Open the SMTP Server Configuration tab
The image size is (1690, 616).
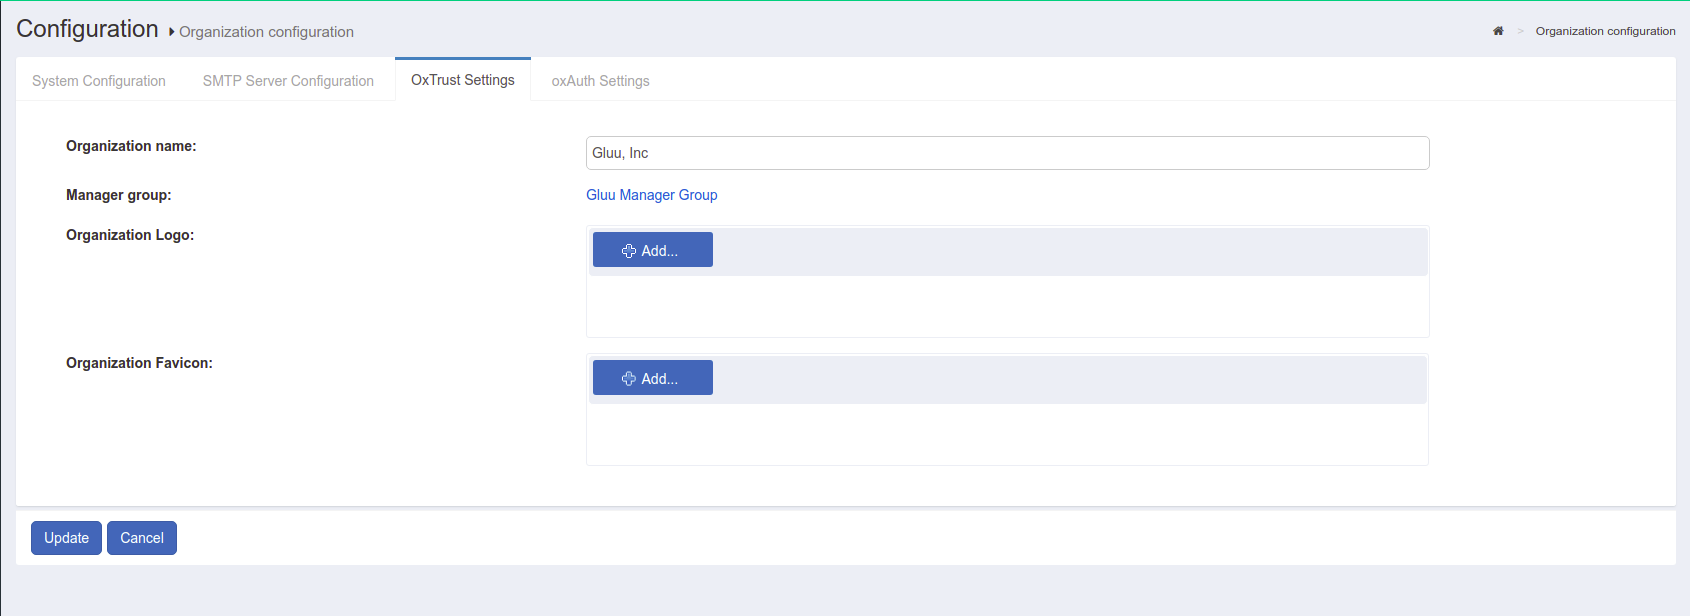288,81
